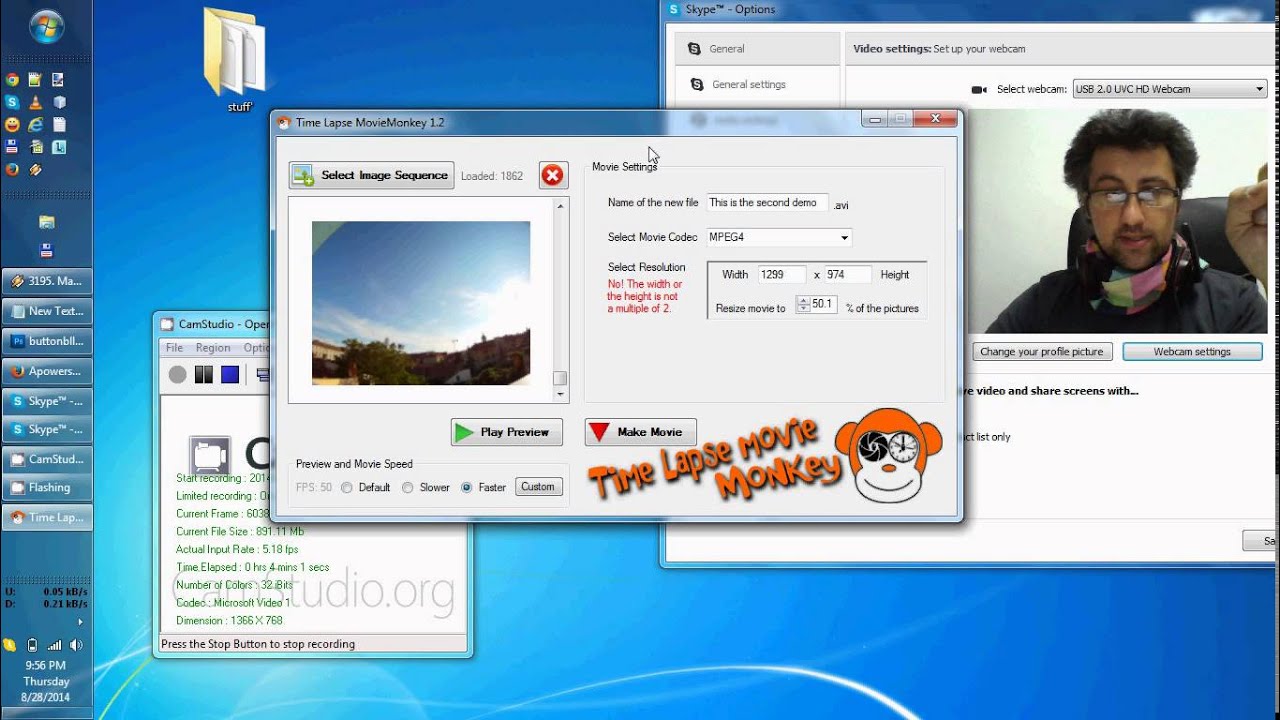Click the Skype tray icon

coord(10,645)
